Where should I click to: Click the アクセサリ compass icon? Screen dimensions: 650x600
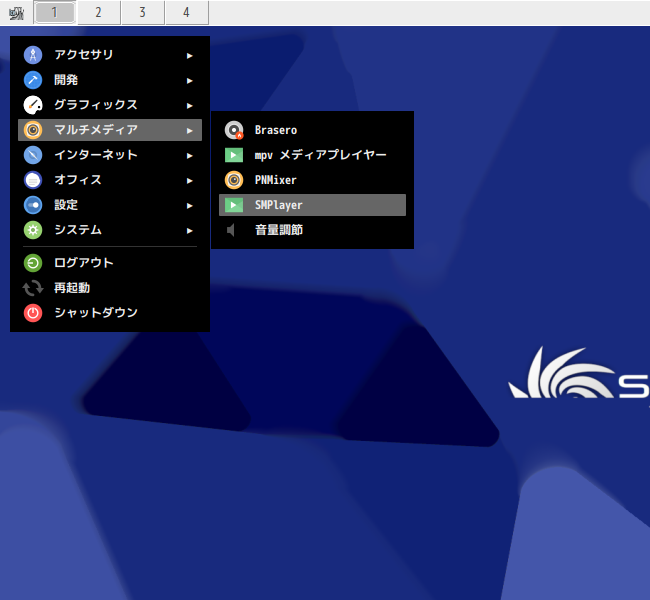click(33, 55)
